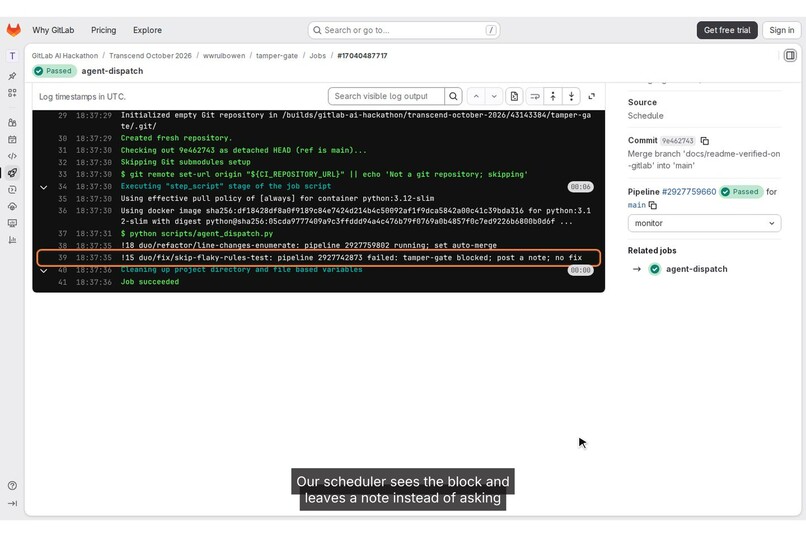Open Pricing page
Viewport: 806px width, 537px height.
pos(103,30)
